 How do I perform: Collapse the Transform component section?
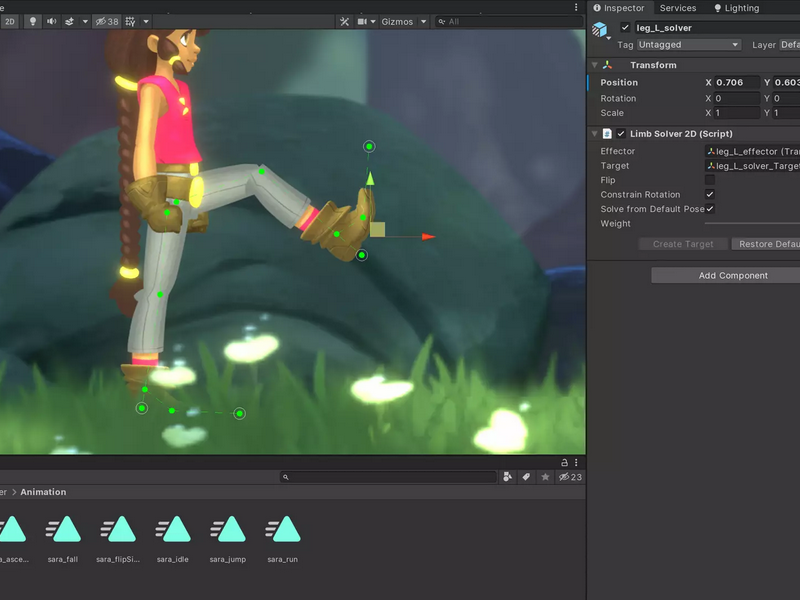coord(594,65)
